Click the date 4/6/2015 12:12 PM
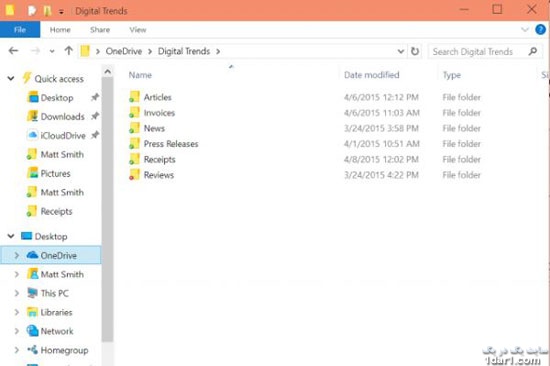This screenshot has height=366, width=550. point(381,97)
